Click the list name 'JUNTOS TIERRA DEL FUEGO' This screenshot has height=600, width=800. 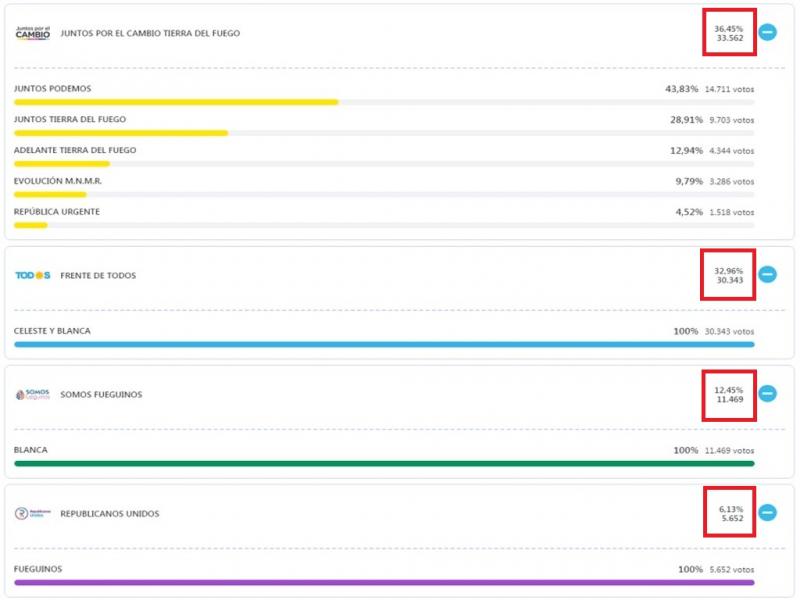pyautogui.click(x=70, y=119)
